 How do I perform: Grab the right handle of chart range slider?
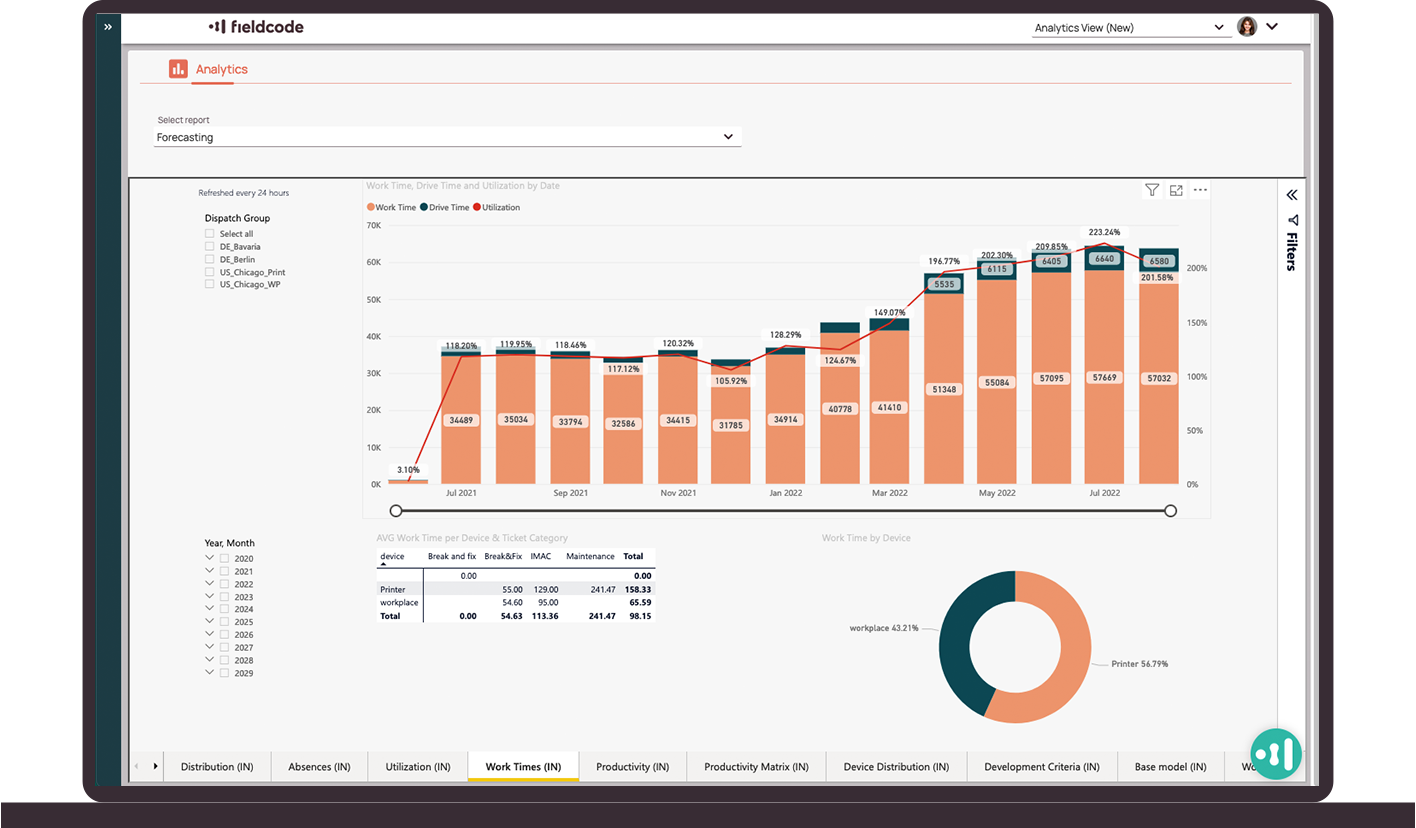point(1171,511)
